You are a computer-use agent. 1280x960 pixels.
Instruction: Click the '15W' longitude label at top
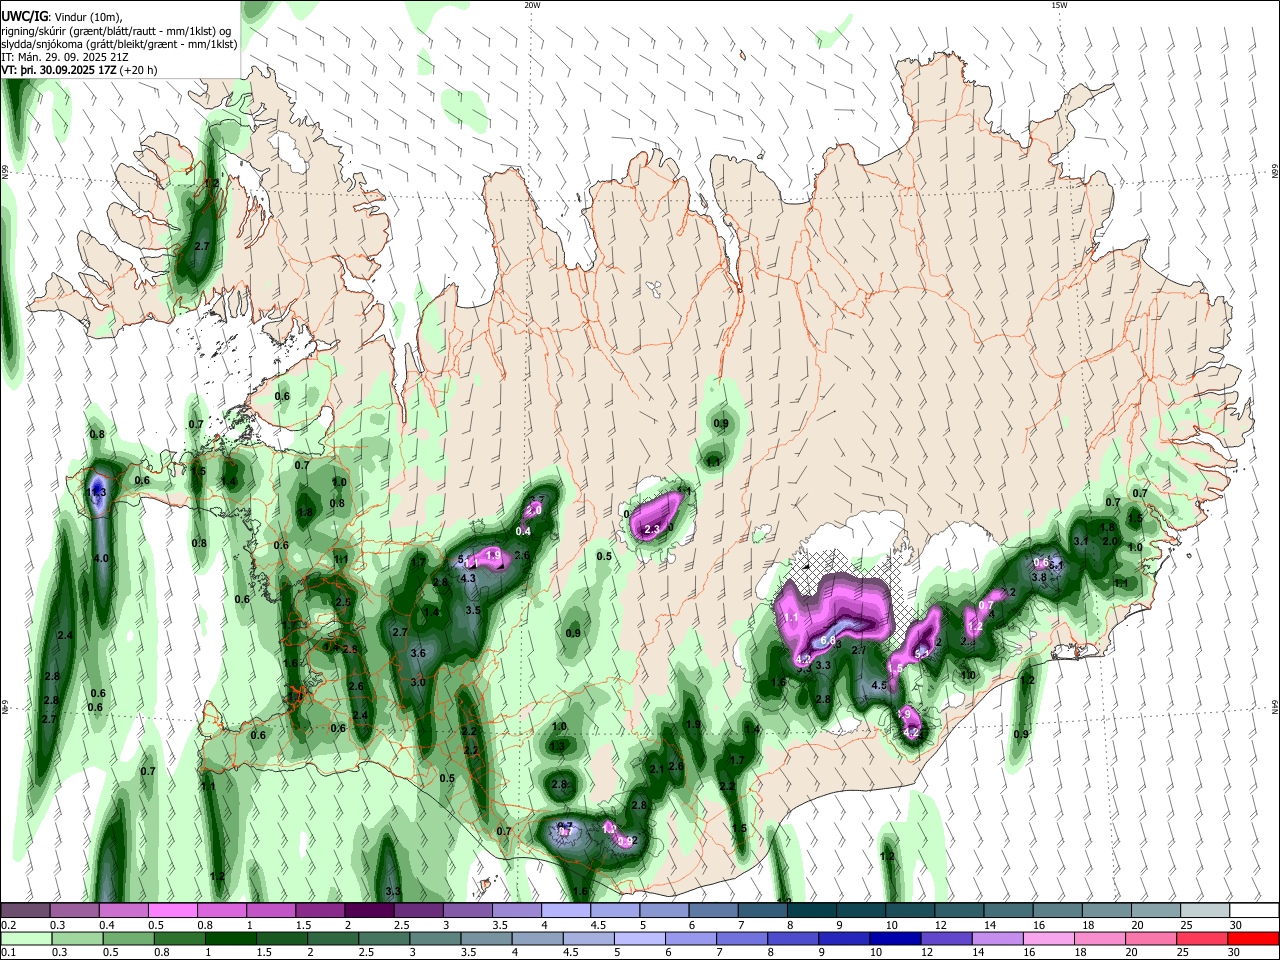(1058, 5)
